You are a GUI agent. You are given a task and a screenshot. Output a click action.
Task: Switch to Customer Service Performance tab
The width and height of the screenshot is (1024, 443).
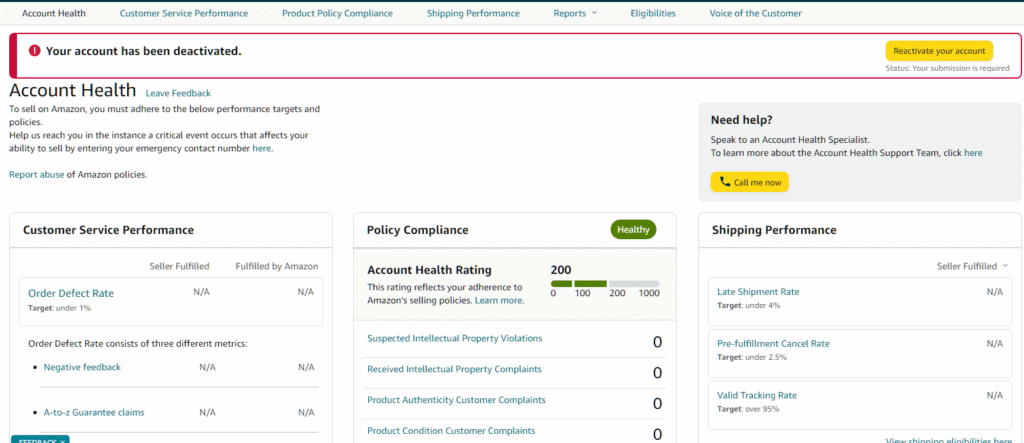pyautogui.click(x=183, y=13)
